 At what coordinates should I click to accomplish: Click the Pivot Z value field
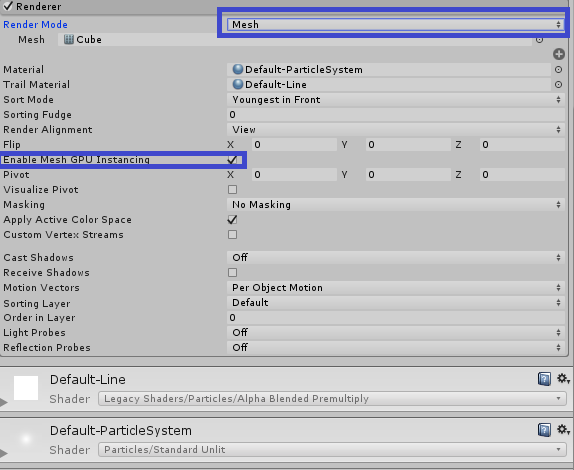click(522, 175)
